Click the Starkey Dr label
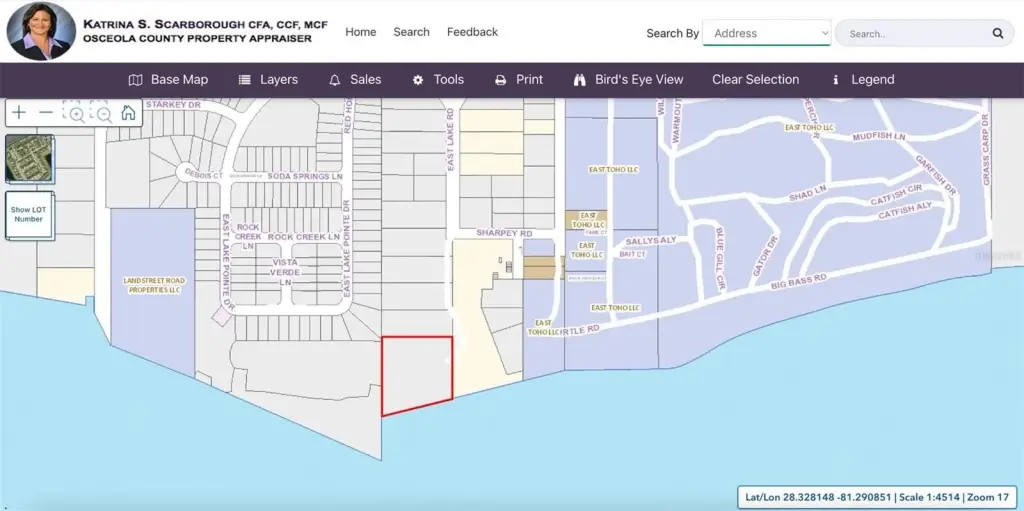 (173, 105)
